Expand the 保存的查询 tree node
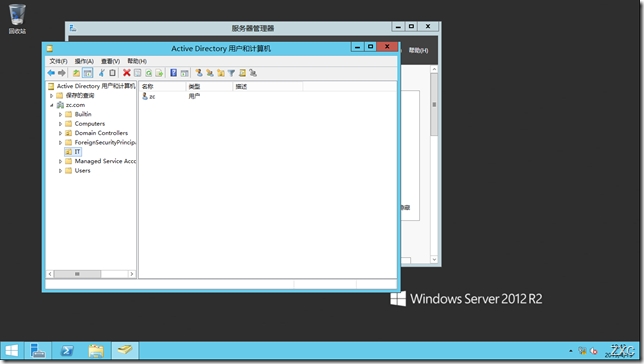The image size is (644, 364). (52, 96)
